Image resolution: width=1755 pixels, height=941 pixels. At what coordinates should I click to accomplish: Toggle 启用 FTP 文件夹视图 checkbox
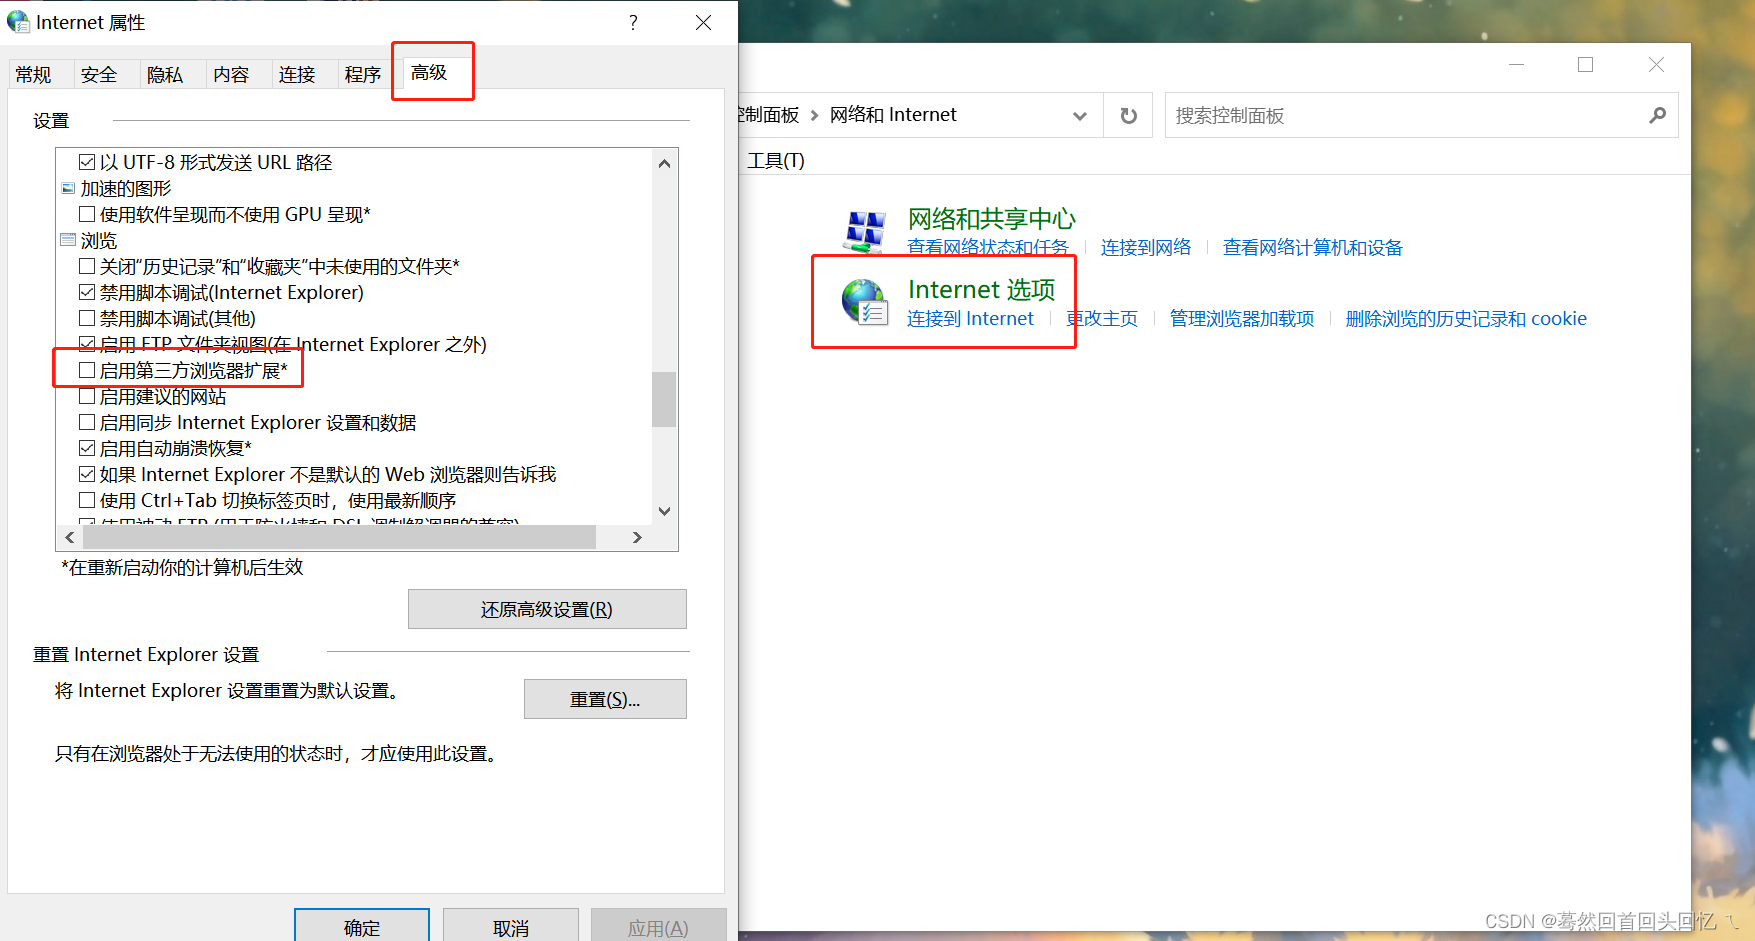87,344
